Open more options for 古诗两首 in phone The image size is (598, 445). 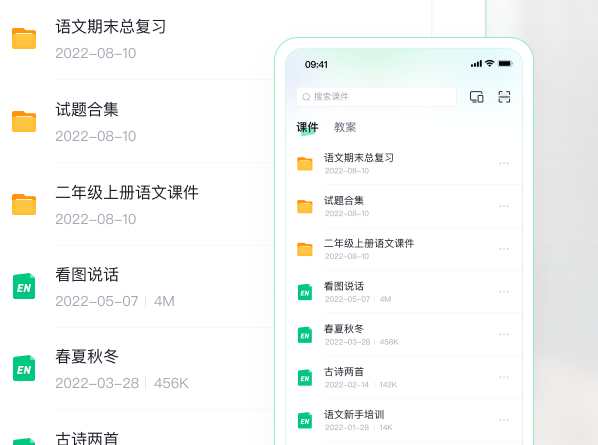tap(504, 377)
